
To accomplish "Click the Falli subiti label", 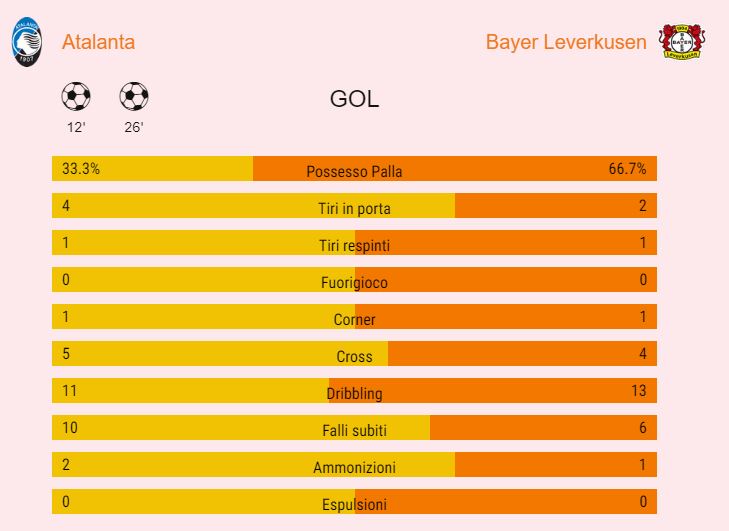I will (354, 431).
